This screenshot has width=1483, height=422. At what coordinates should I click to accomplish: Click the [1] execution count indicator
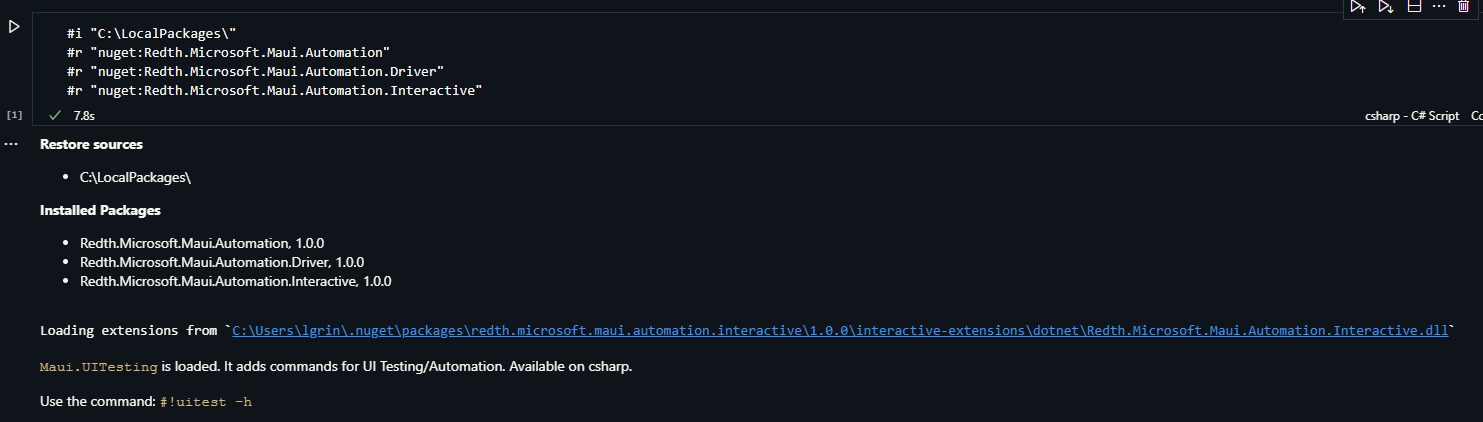click(x=14, y=116)
